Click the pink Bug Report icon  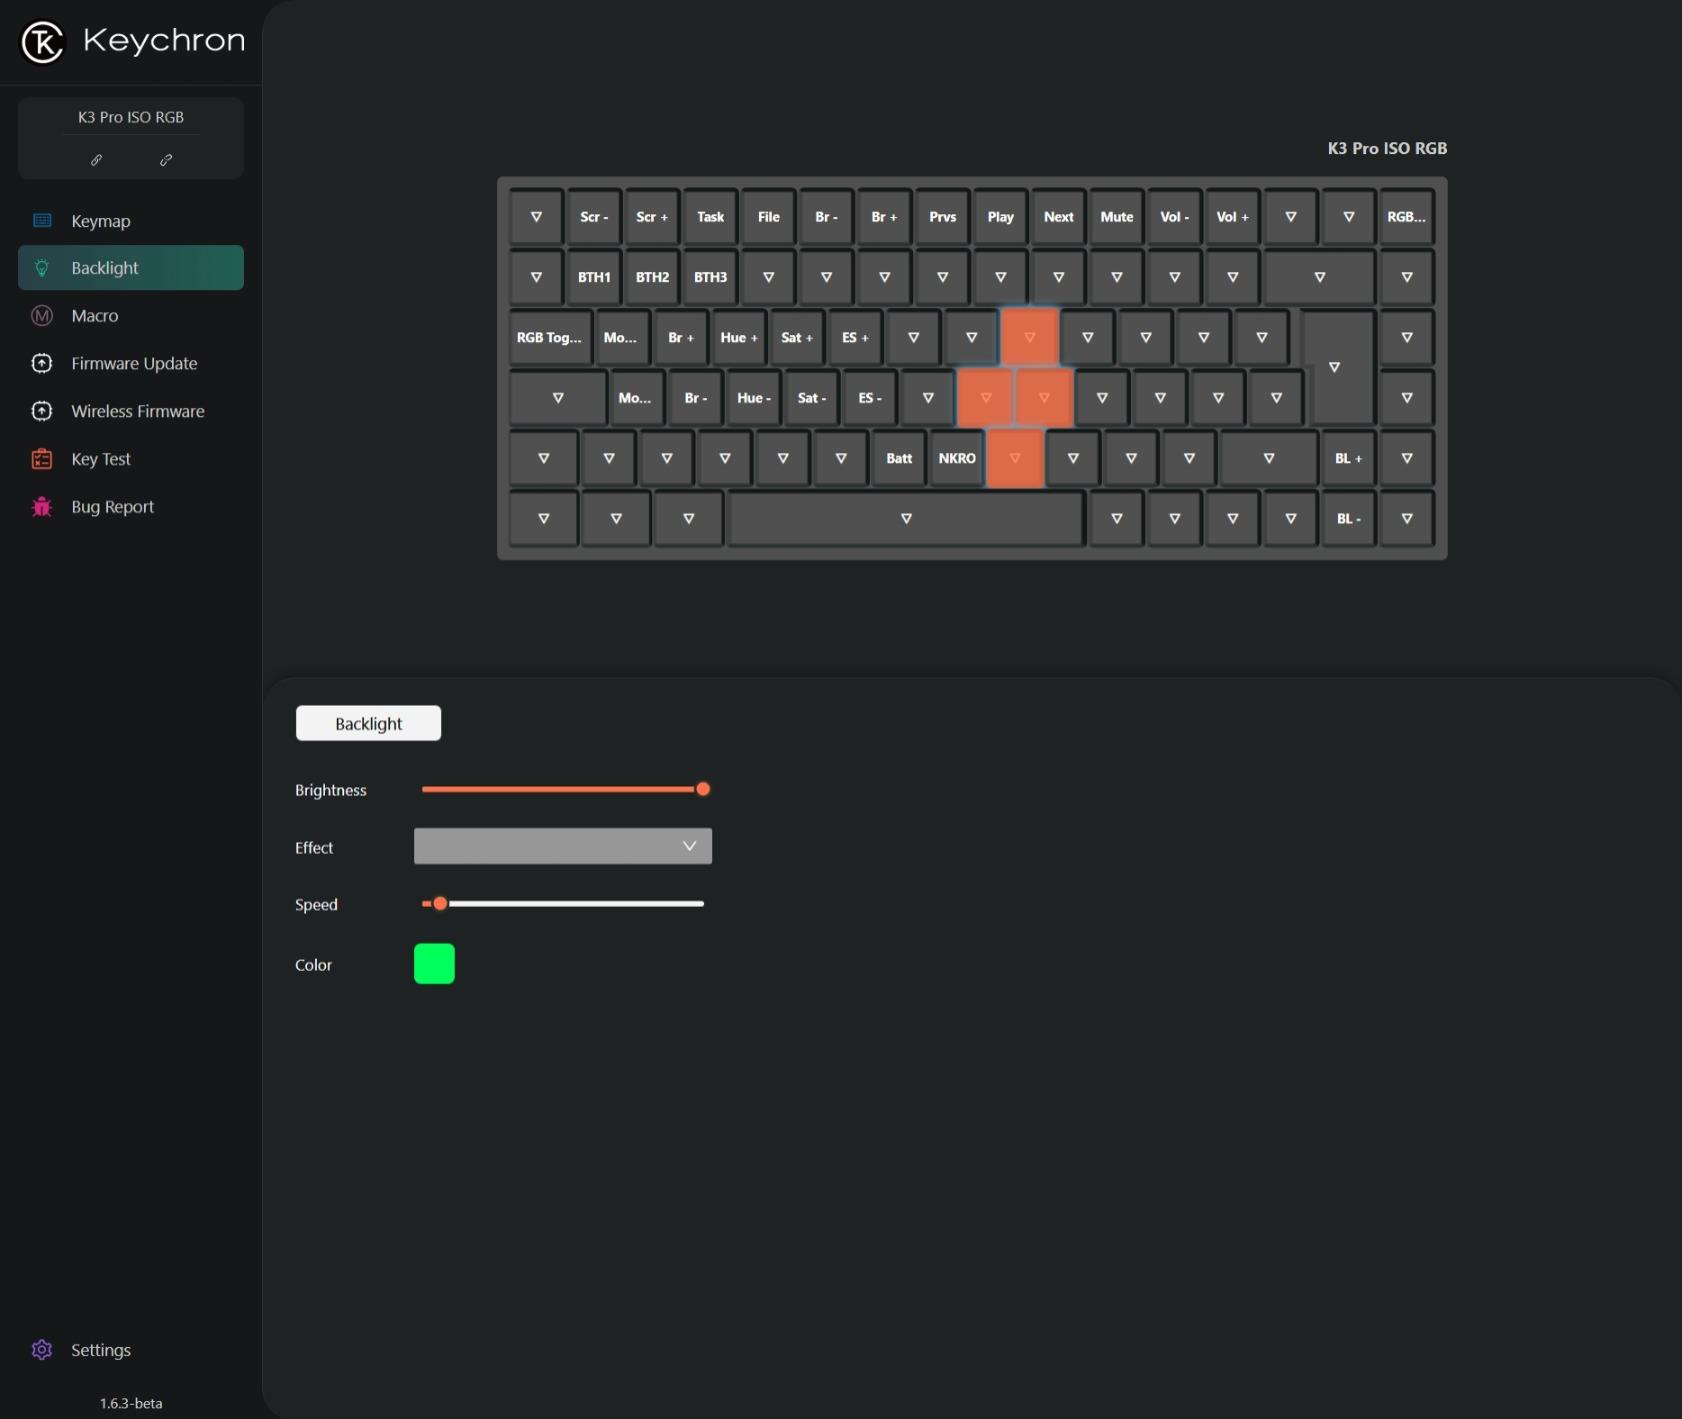[42, 507]
